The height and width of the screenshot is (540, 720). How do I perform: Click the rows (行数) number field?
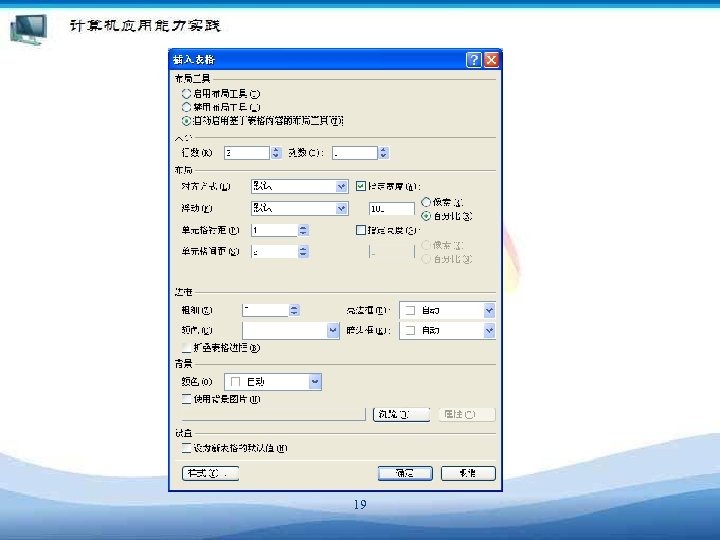(247, 153)
